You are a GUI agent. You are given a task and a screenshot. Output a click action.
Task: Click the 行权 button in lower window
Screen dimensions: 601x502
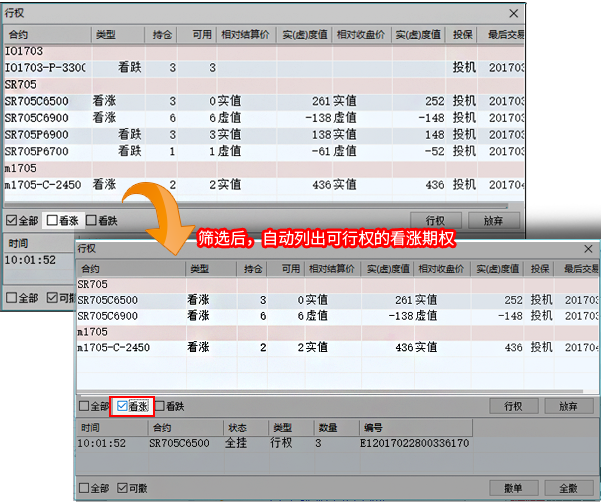point(512,406)
